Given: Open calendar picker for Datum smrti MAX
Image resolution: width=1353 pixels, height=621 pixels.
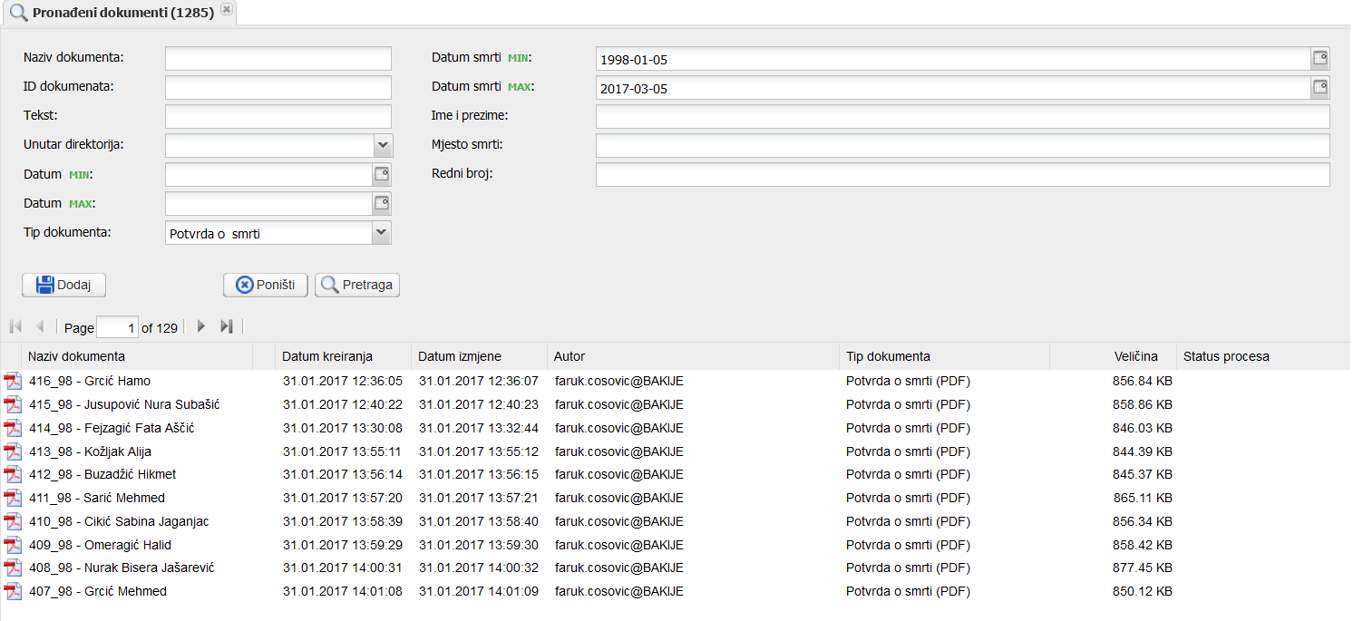Looking at the screenshot, I should click(1320, 88).
